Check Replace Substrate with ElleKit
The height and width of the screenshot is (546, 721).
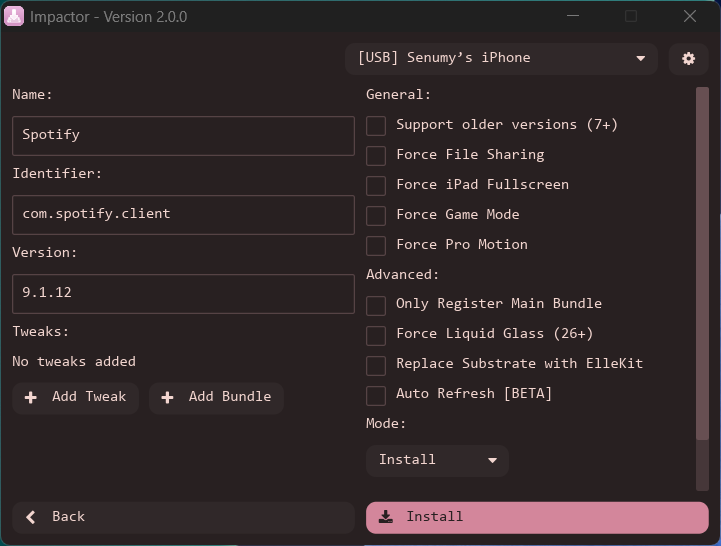pos(376,365)
